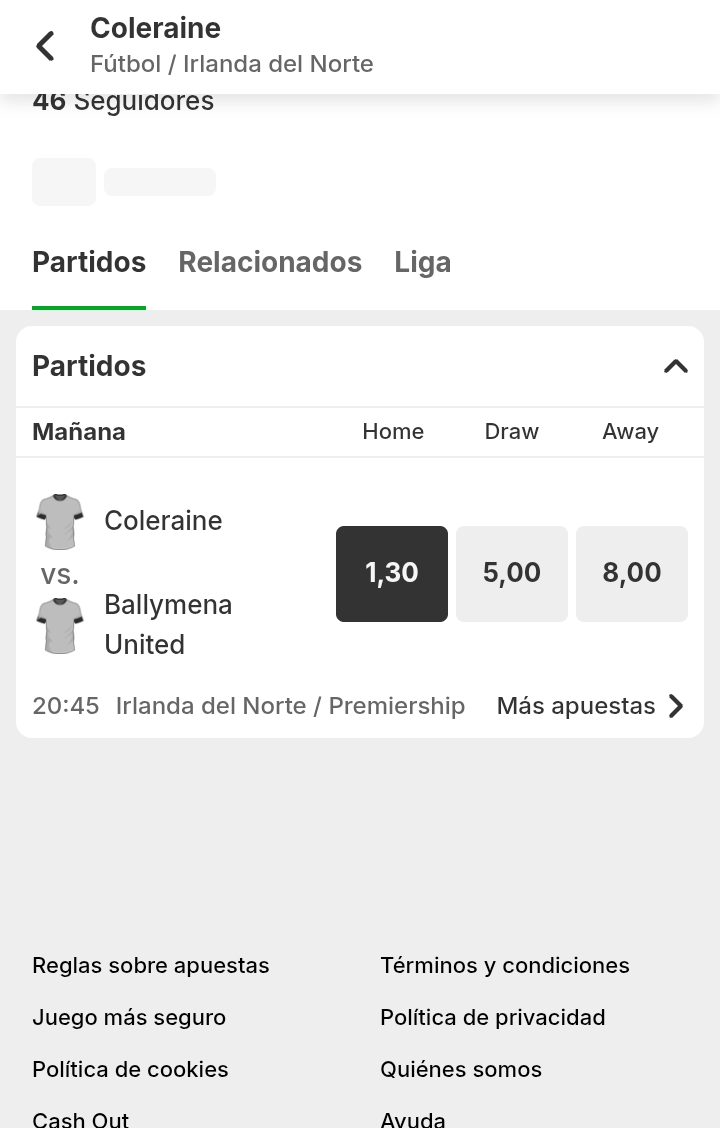720x1128 pixels.
Task: Click Coleraine team jersey icon
Action: pos(60,521)
